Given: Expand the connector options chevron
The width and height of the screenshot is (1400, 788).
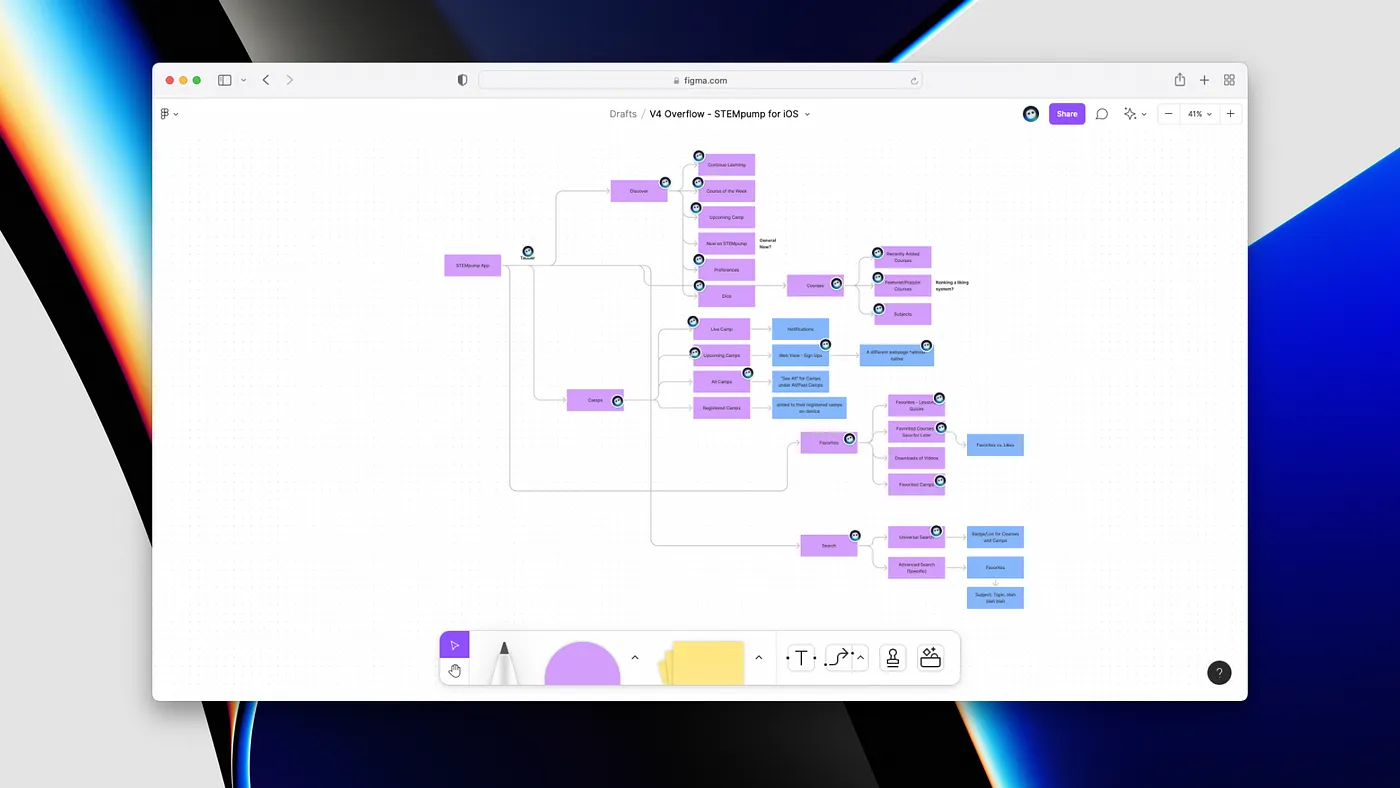Looking at the screenshot, I should (860, 657).
